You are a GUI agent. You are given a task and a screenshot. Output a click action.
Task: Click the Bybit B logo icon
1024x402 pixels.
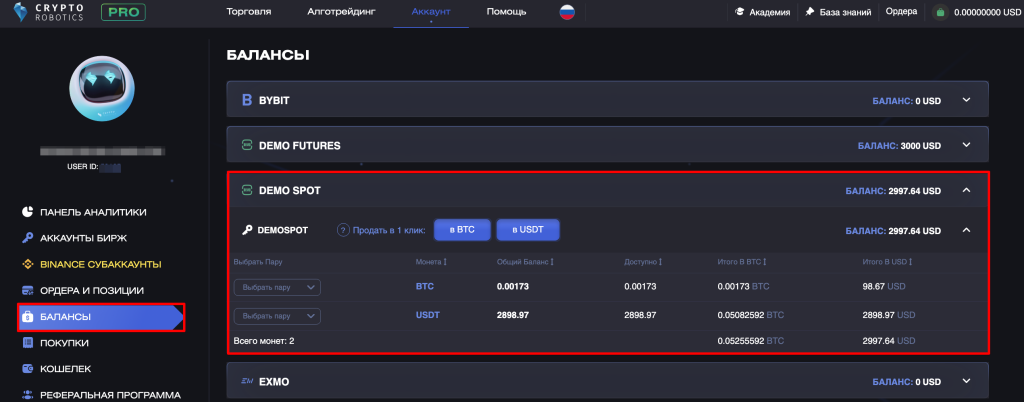point(247,100)
